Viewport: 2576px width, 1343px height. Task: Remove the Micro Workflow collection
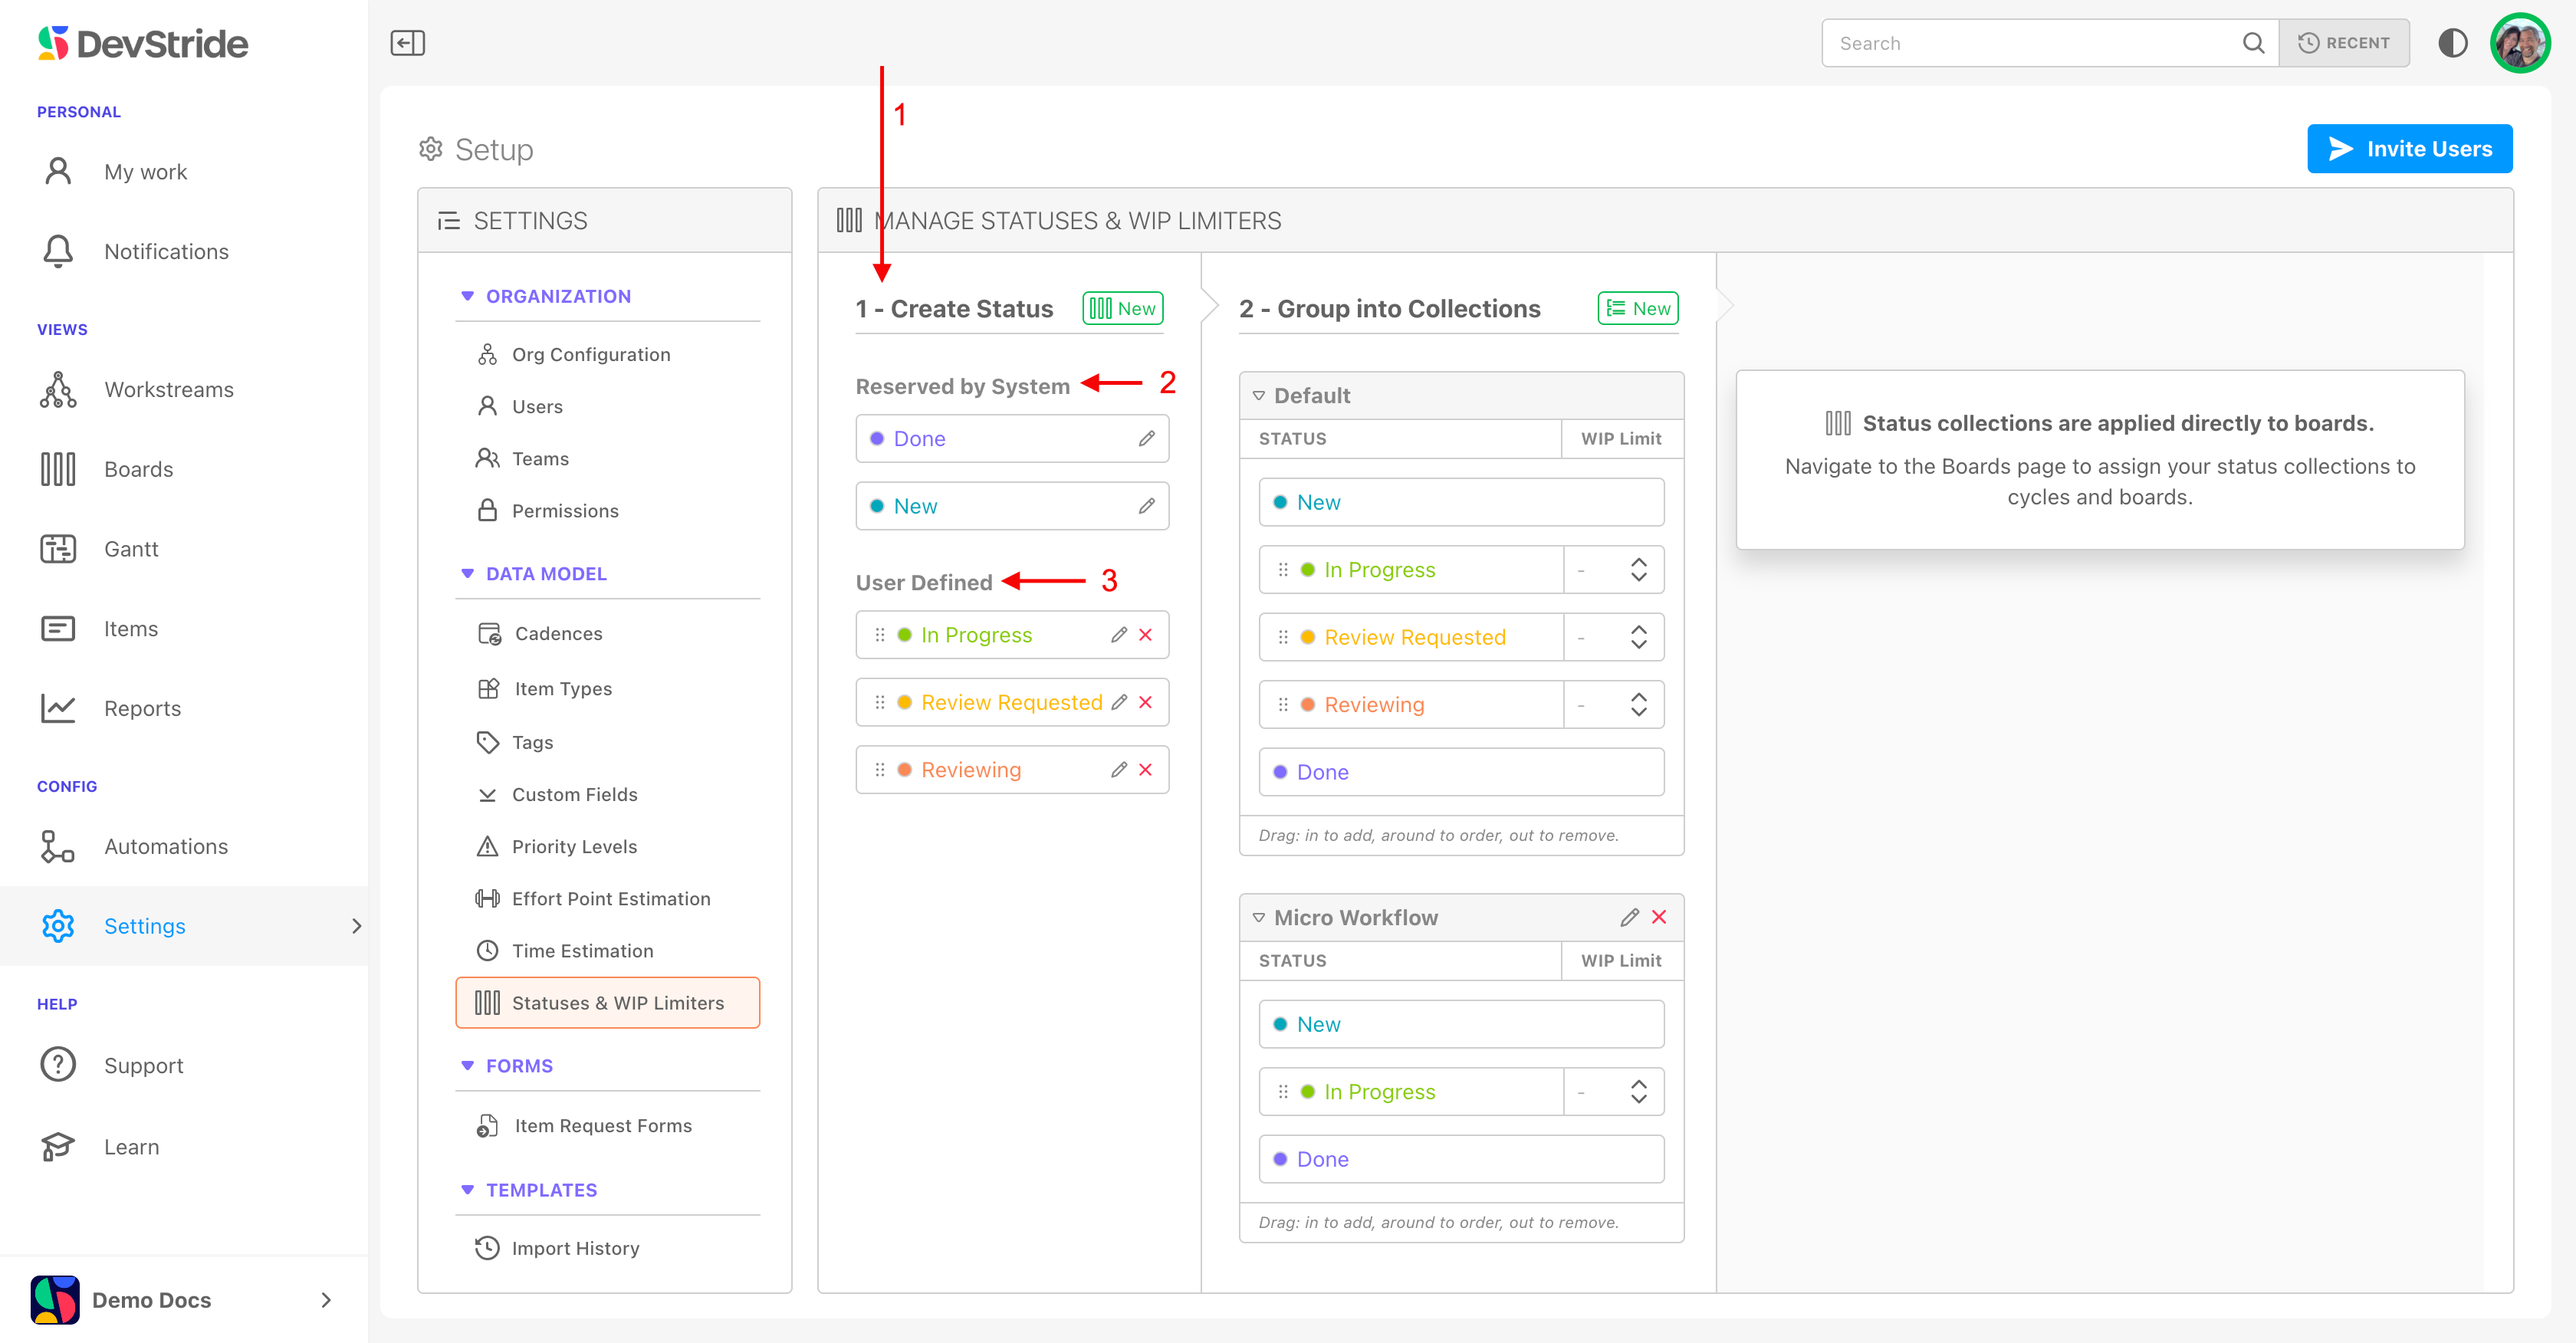(x=1659, y=917)
